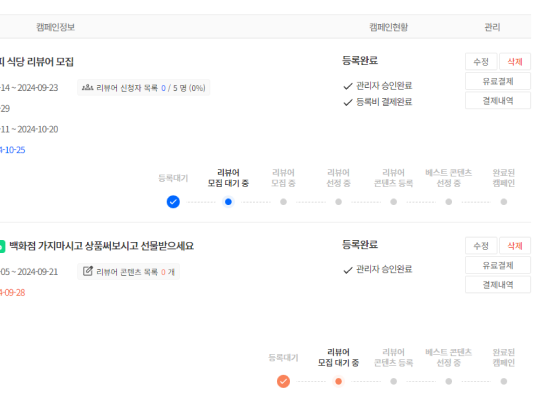Click checkmark beside second campaign's 관리자 승인완료
This screenshot has height=401, width=550.
[x=348, y=270]
